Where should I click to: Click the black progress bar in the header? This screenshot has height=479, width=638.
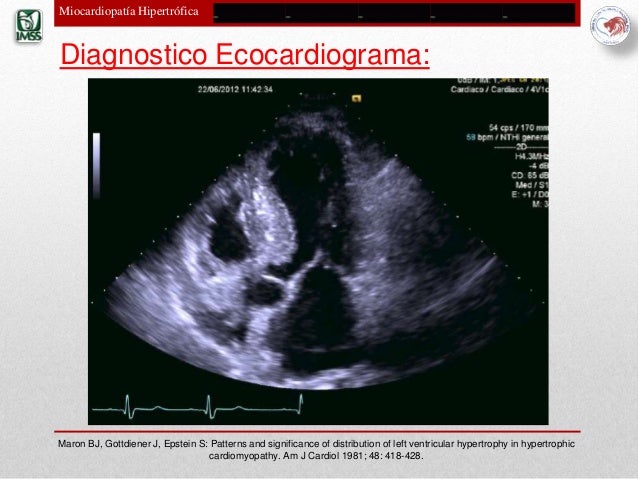click(x=394, y=13)
